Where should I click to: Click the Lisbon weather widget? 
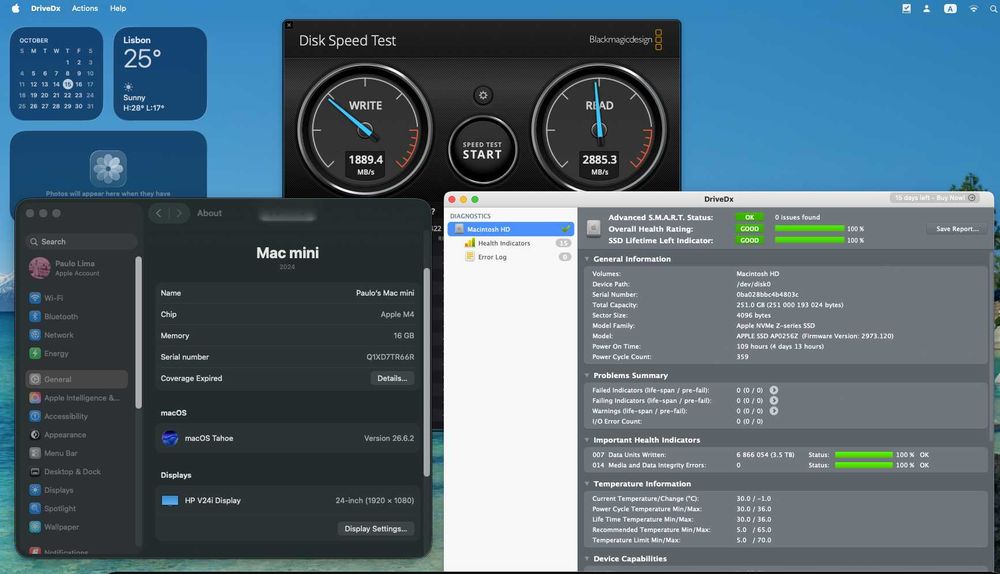tap(160, 73)
